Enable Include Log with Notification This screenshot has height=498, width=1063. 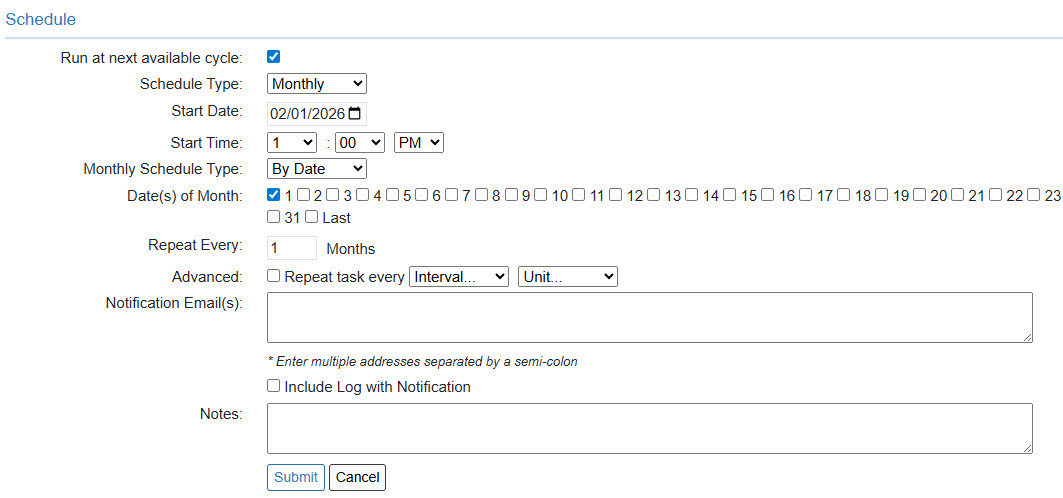[x=274, y=386]
